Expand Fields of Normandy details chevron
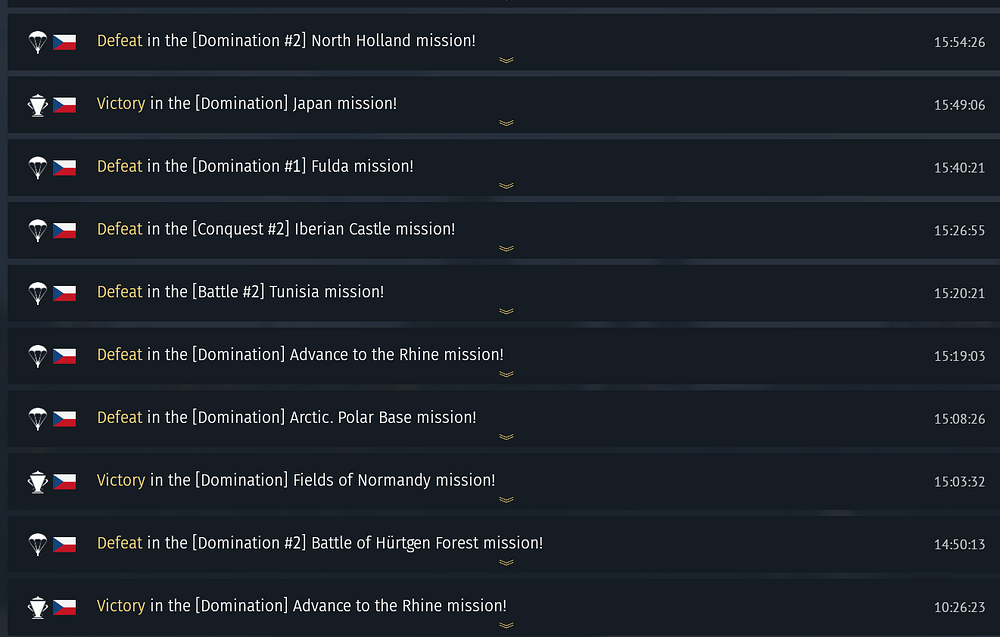 [x=506, y=500]
